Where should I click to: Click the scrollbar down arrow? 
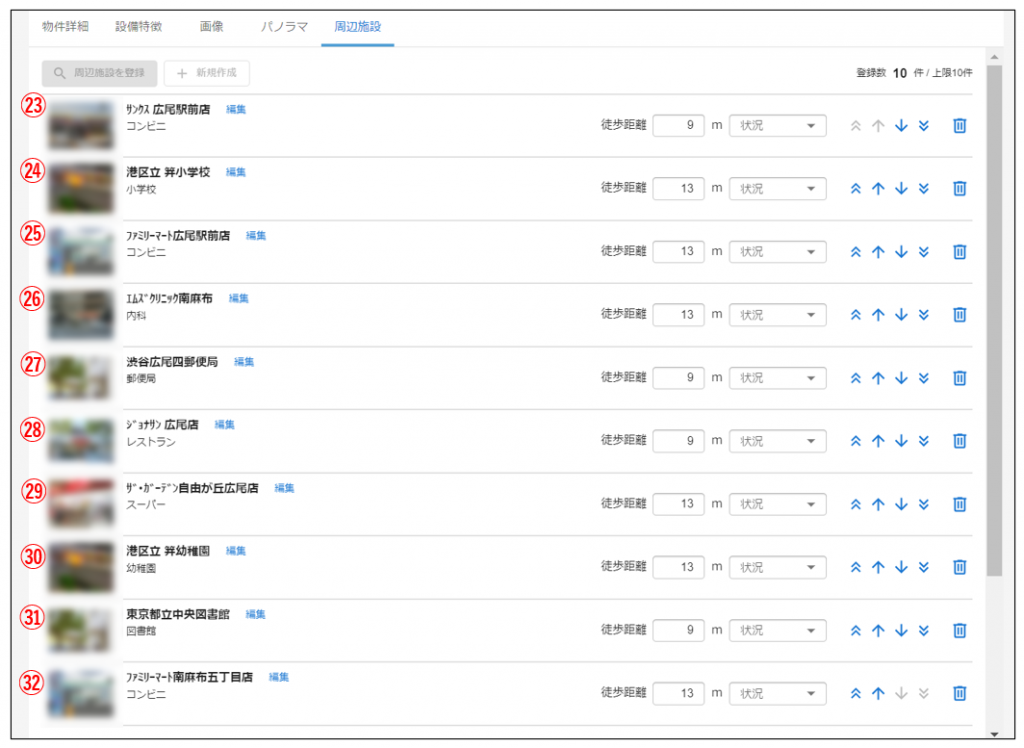click(994, 734)
